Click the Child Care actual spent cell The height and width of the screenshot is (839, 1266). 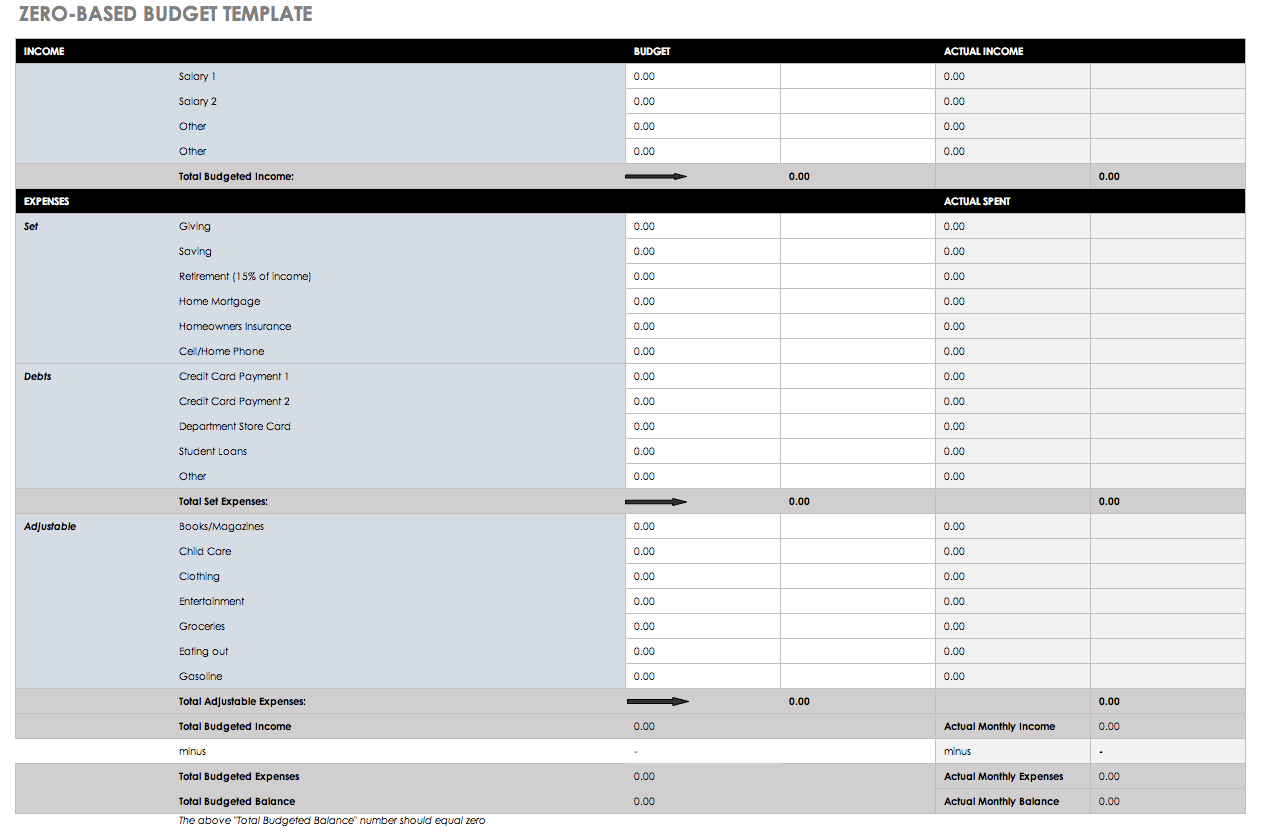coord(1012,551)
